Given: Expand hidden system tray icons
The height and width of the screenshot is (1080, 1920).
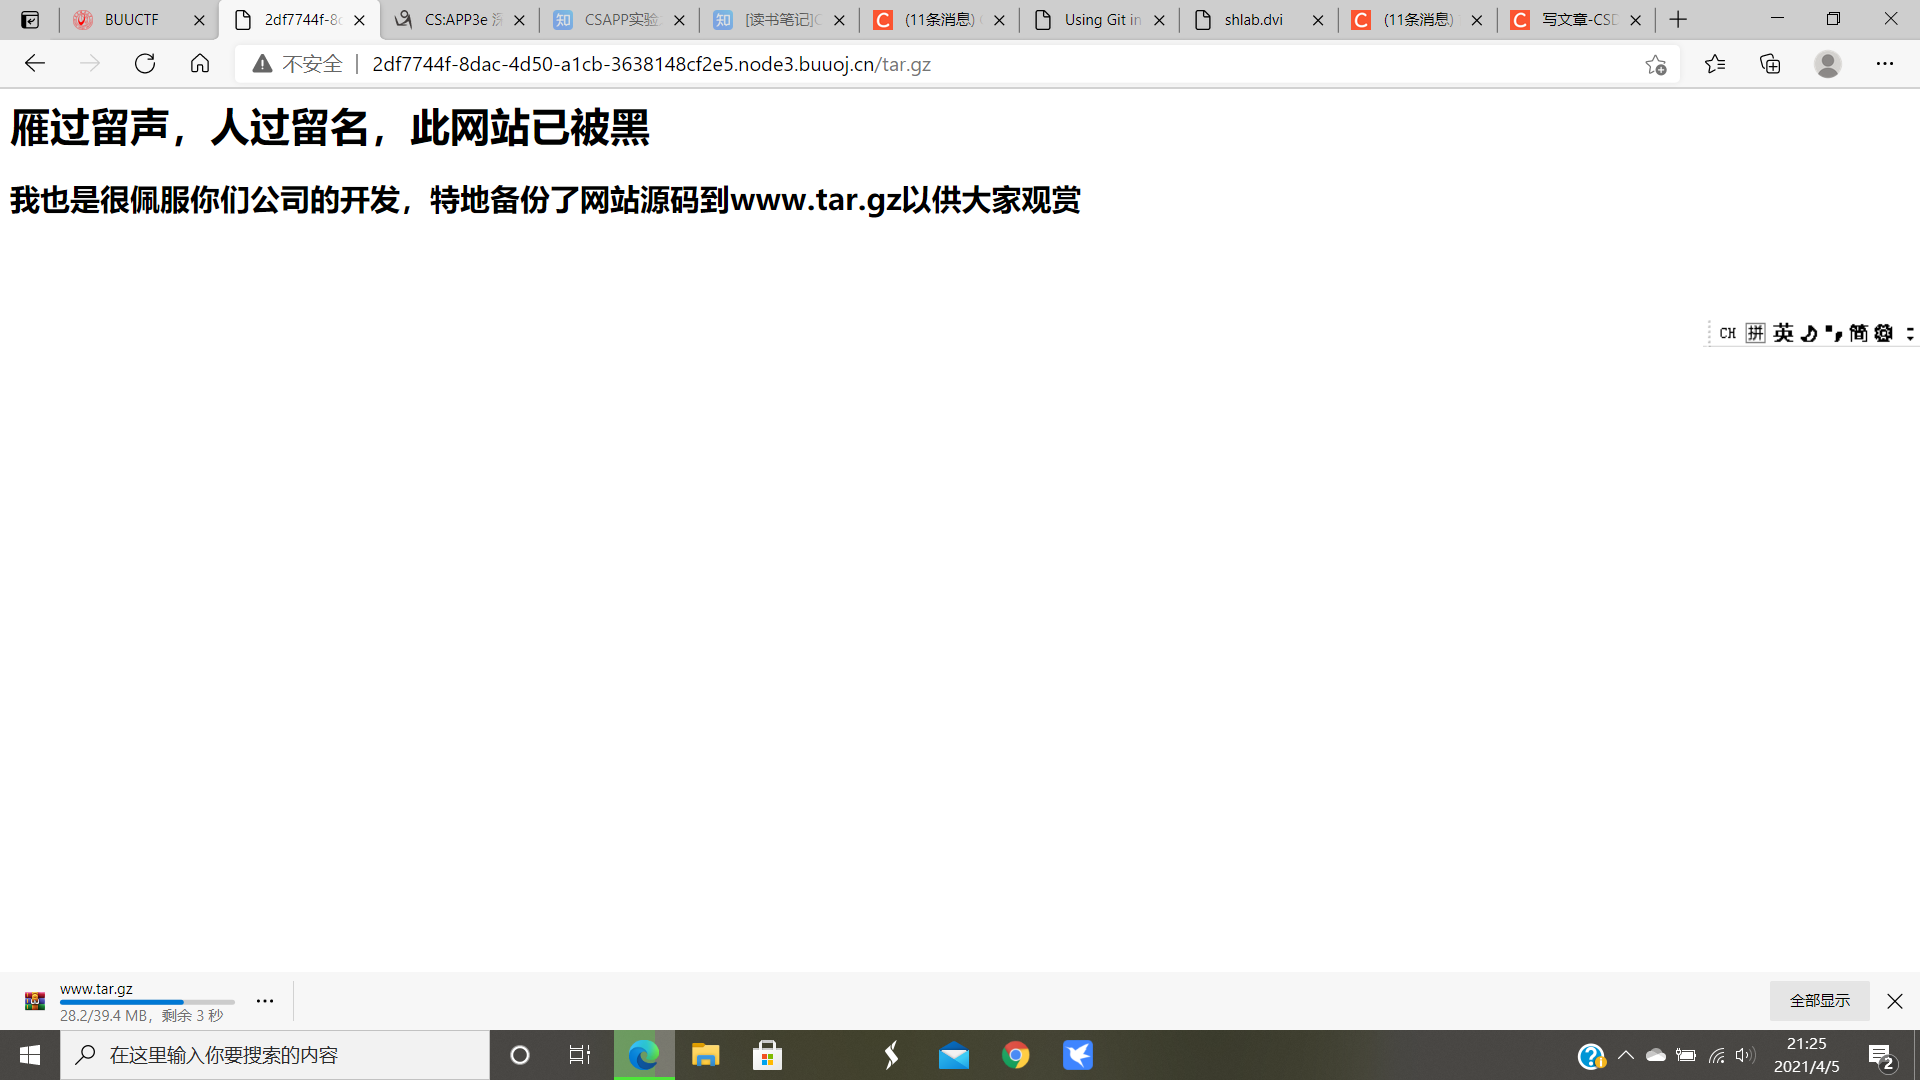Looking at the screenshot, I should point(1625,1055).
